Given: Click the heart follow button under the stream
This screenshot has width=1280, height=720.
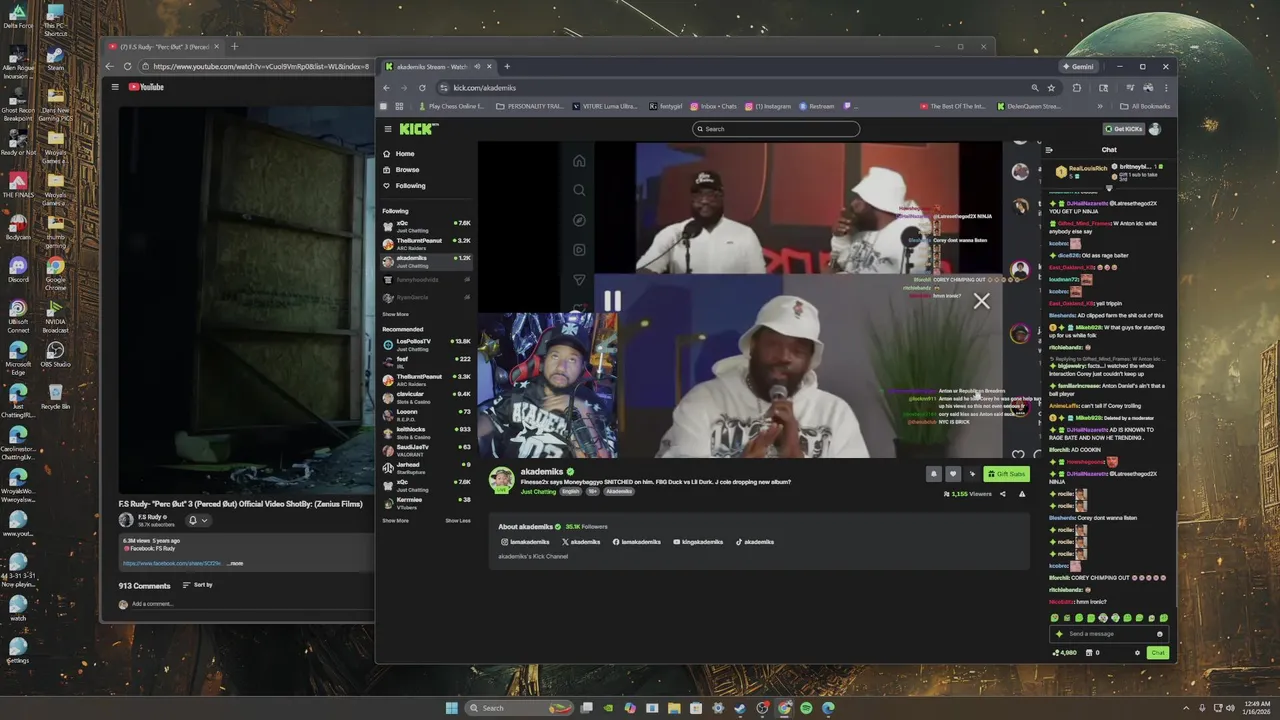Looking at the screenshot, I should click(953, 474).
